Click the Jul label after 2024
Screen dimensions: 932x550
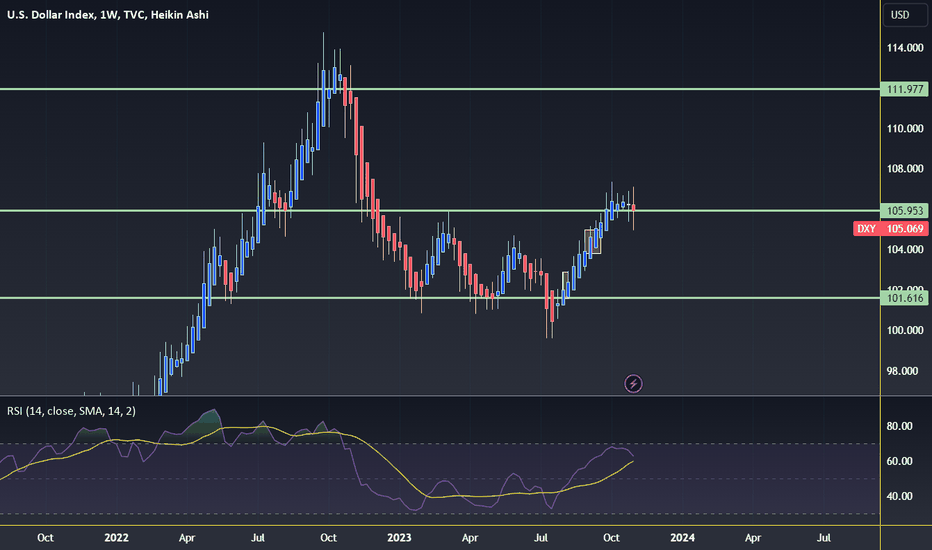tap(823, 538)
